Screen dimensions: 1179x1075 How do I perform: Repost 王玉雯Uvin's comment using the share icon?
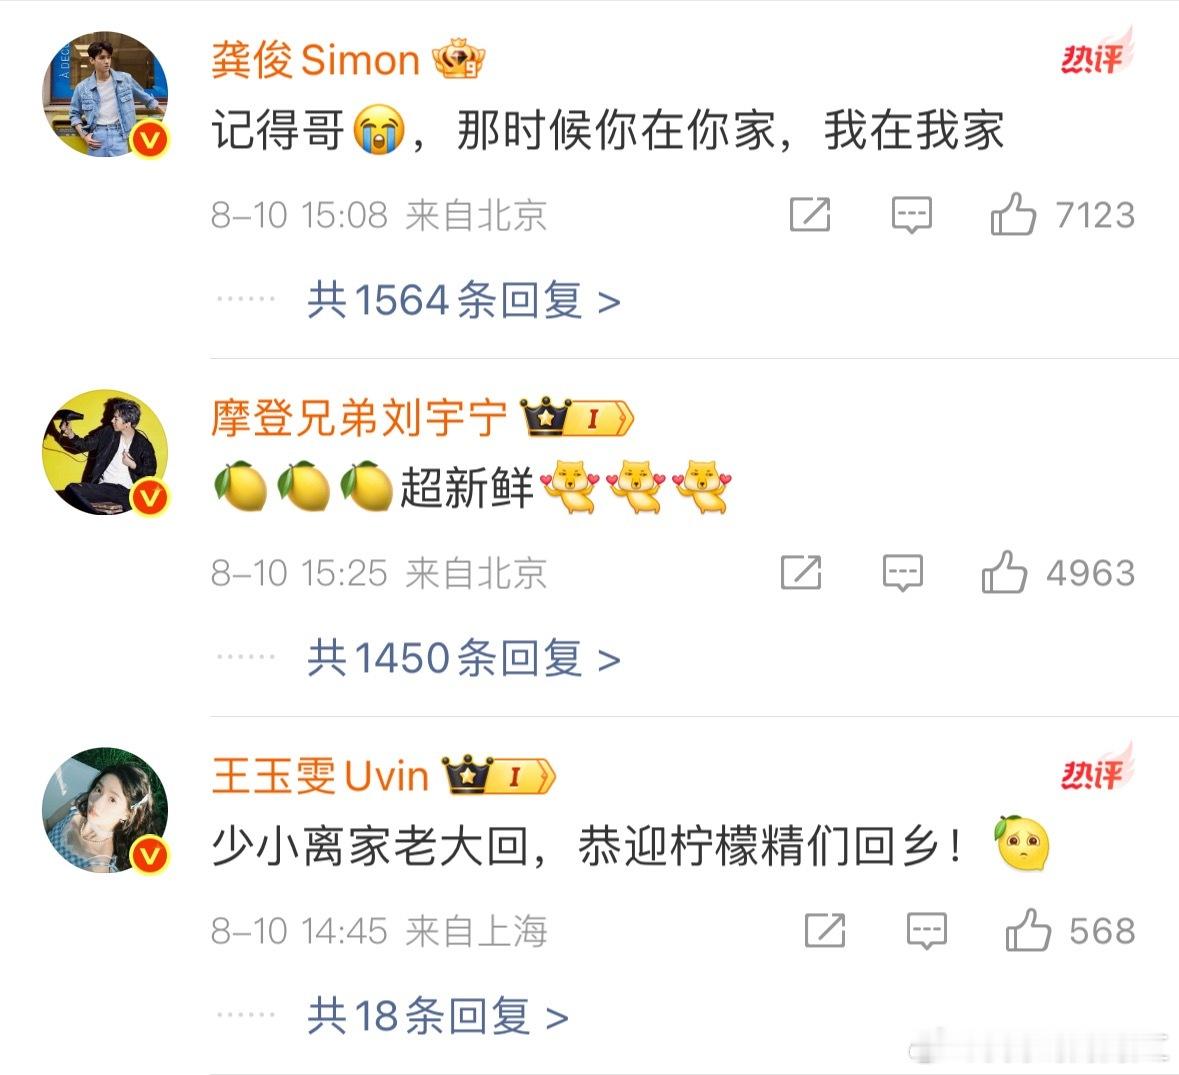coord(825,930)
